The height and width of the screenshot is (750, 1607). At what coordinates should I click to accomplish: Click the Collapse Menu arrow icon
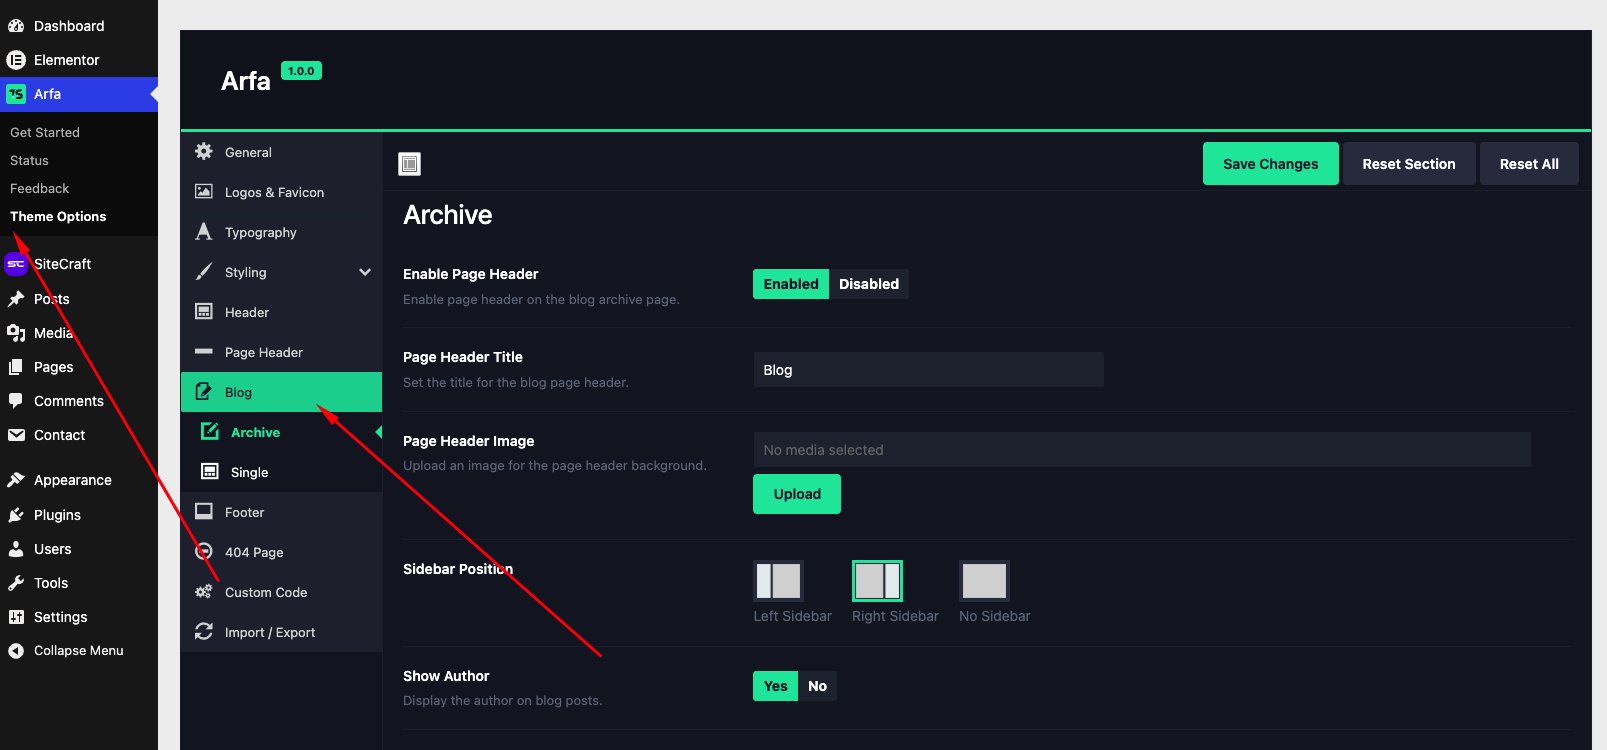16,651
